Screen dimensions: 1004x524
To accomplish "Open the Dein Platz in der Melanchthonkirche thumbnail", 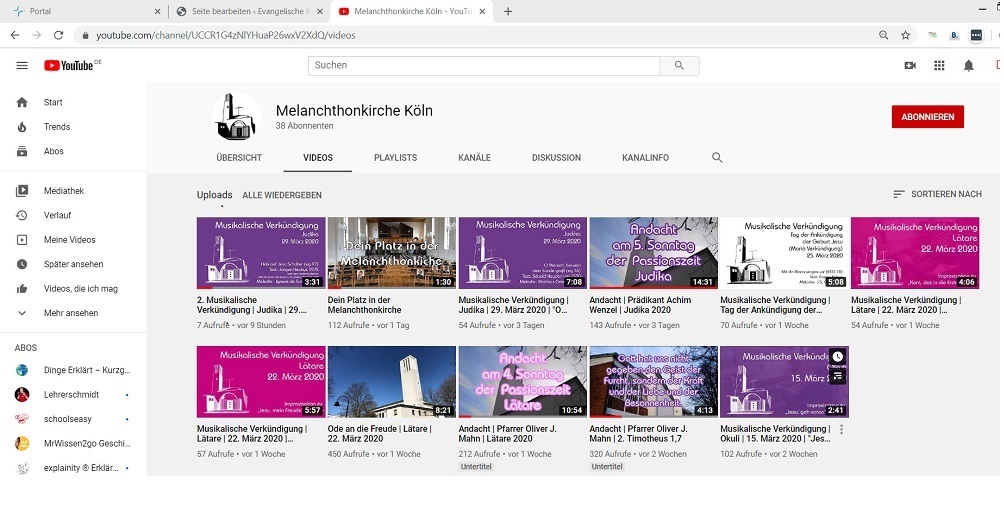I will point(392,252).
